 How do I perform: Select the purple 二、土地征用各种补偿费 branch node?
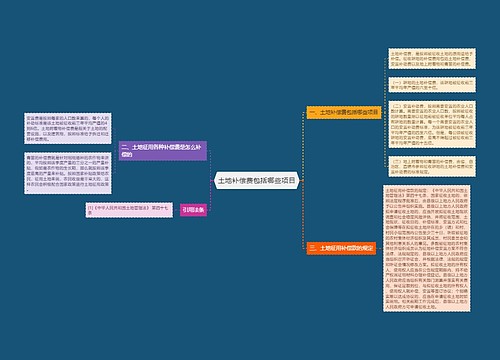click(163, 151)
